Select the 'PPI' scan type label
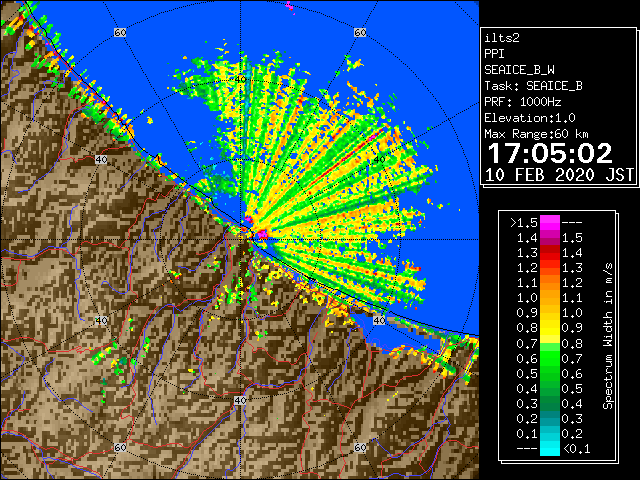The height and width of the screenshot is (480, 640). click(494, 54)
